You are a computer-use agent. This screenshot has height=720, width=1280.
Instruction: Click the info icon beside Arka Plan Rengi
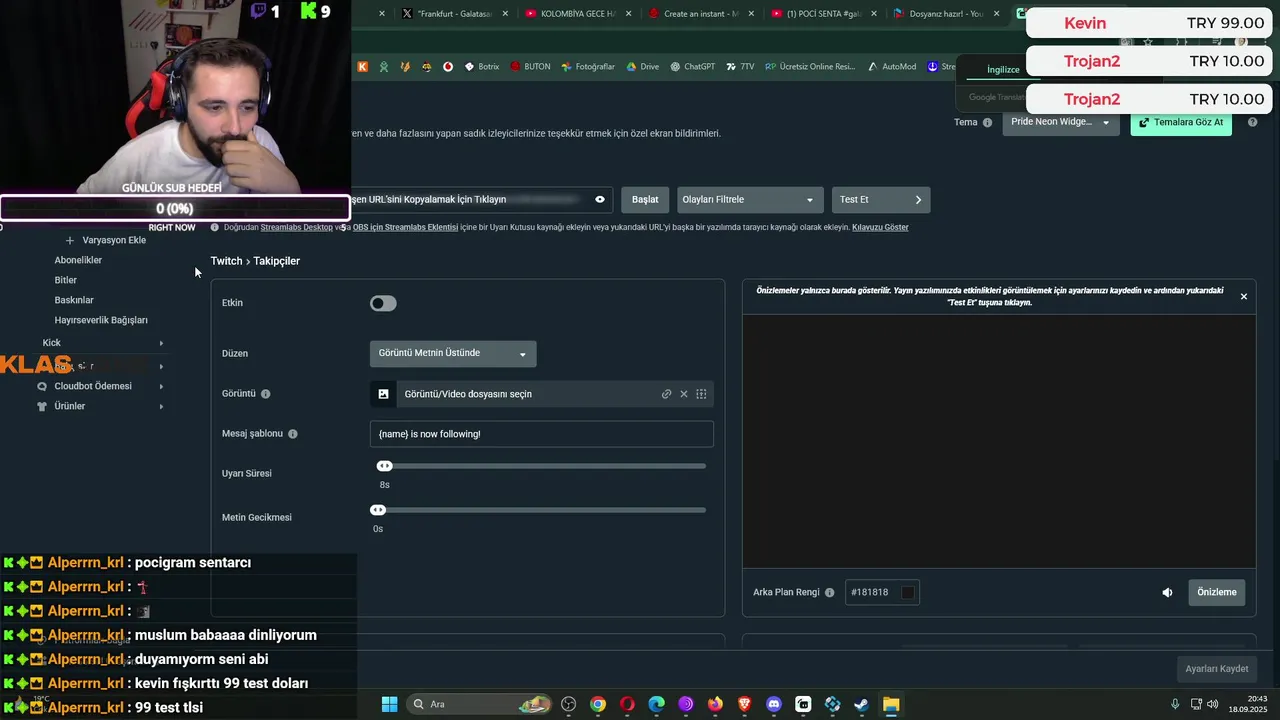(x=829, y=592)
